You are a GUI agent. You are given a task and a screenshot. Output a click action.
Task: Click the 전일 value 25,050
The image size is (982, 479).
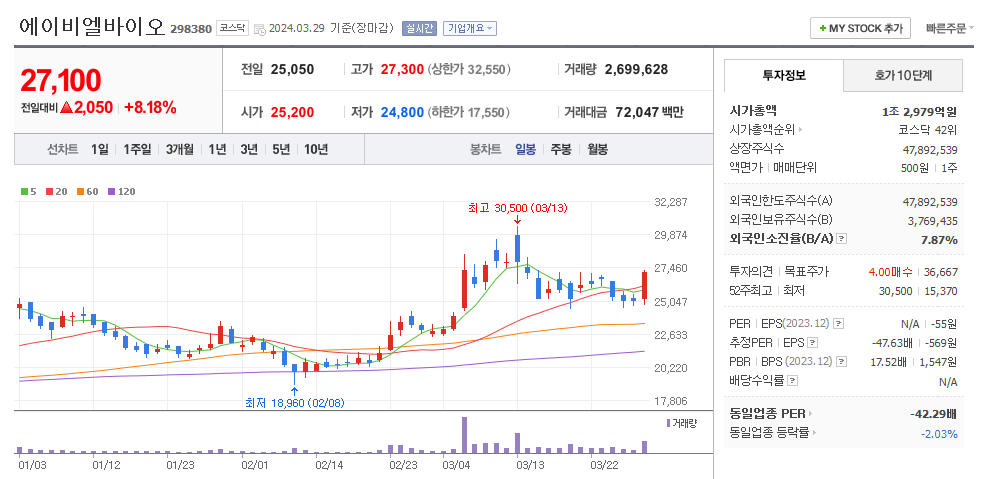click(x=292, y=70)
